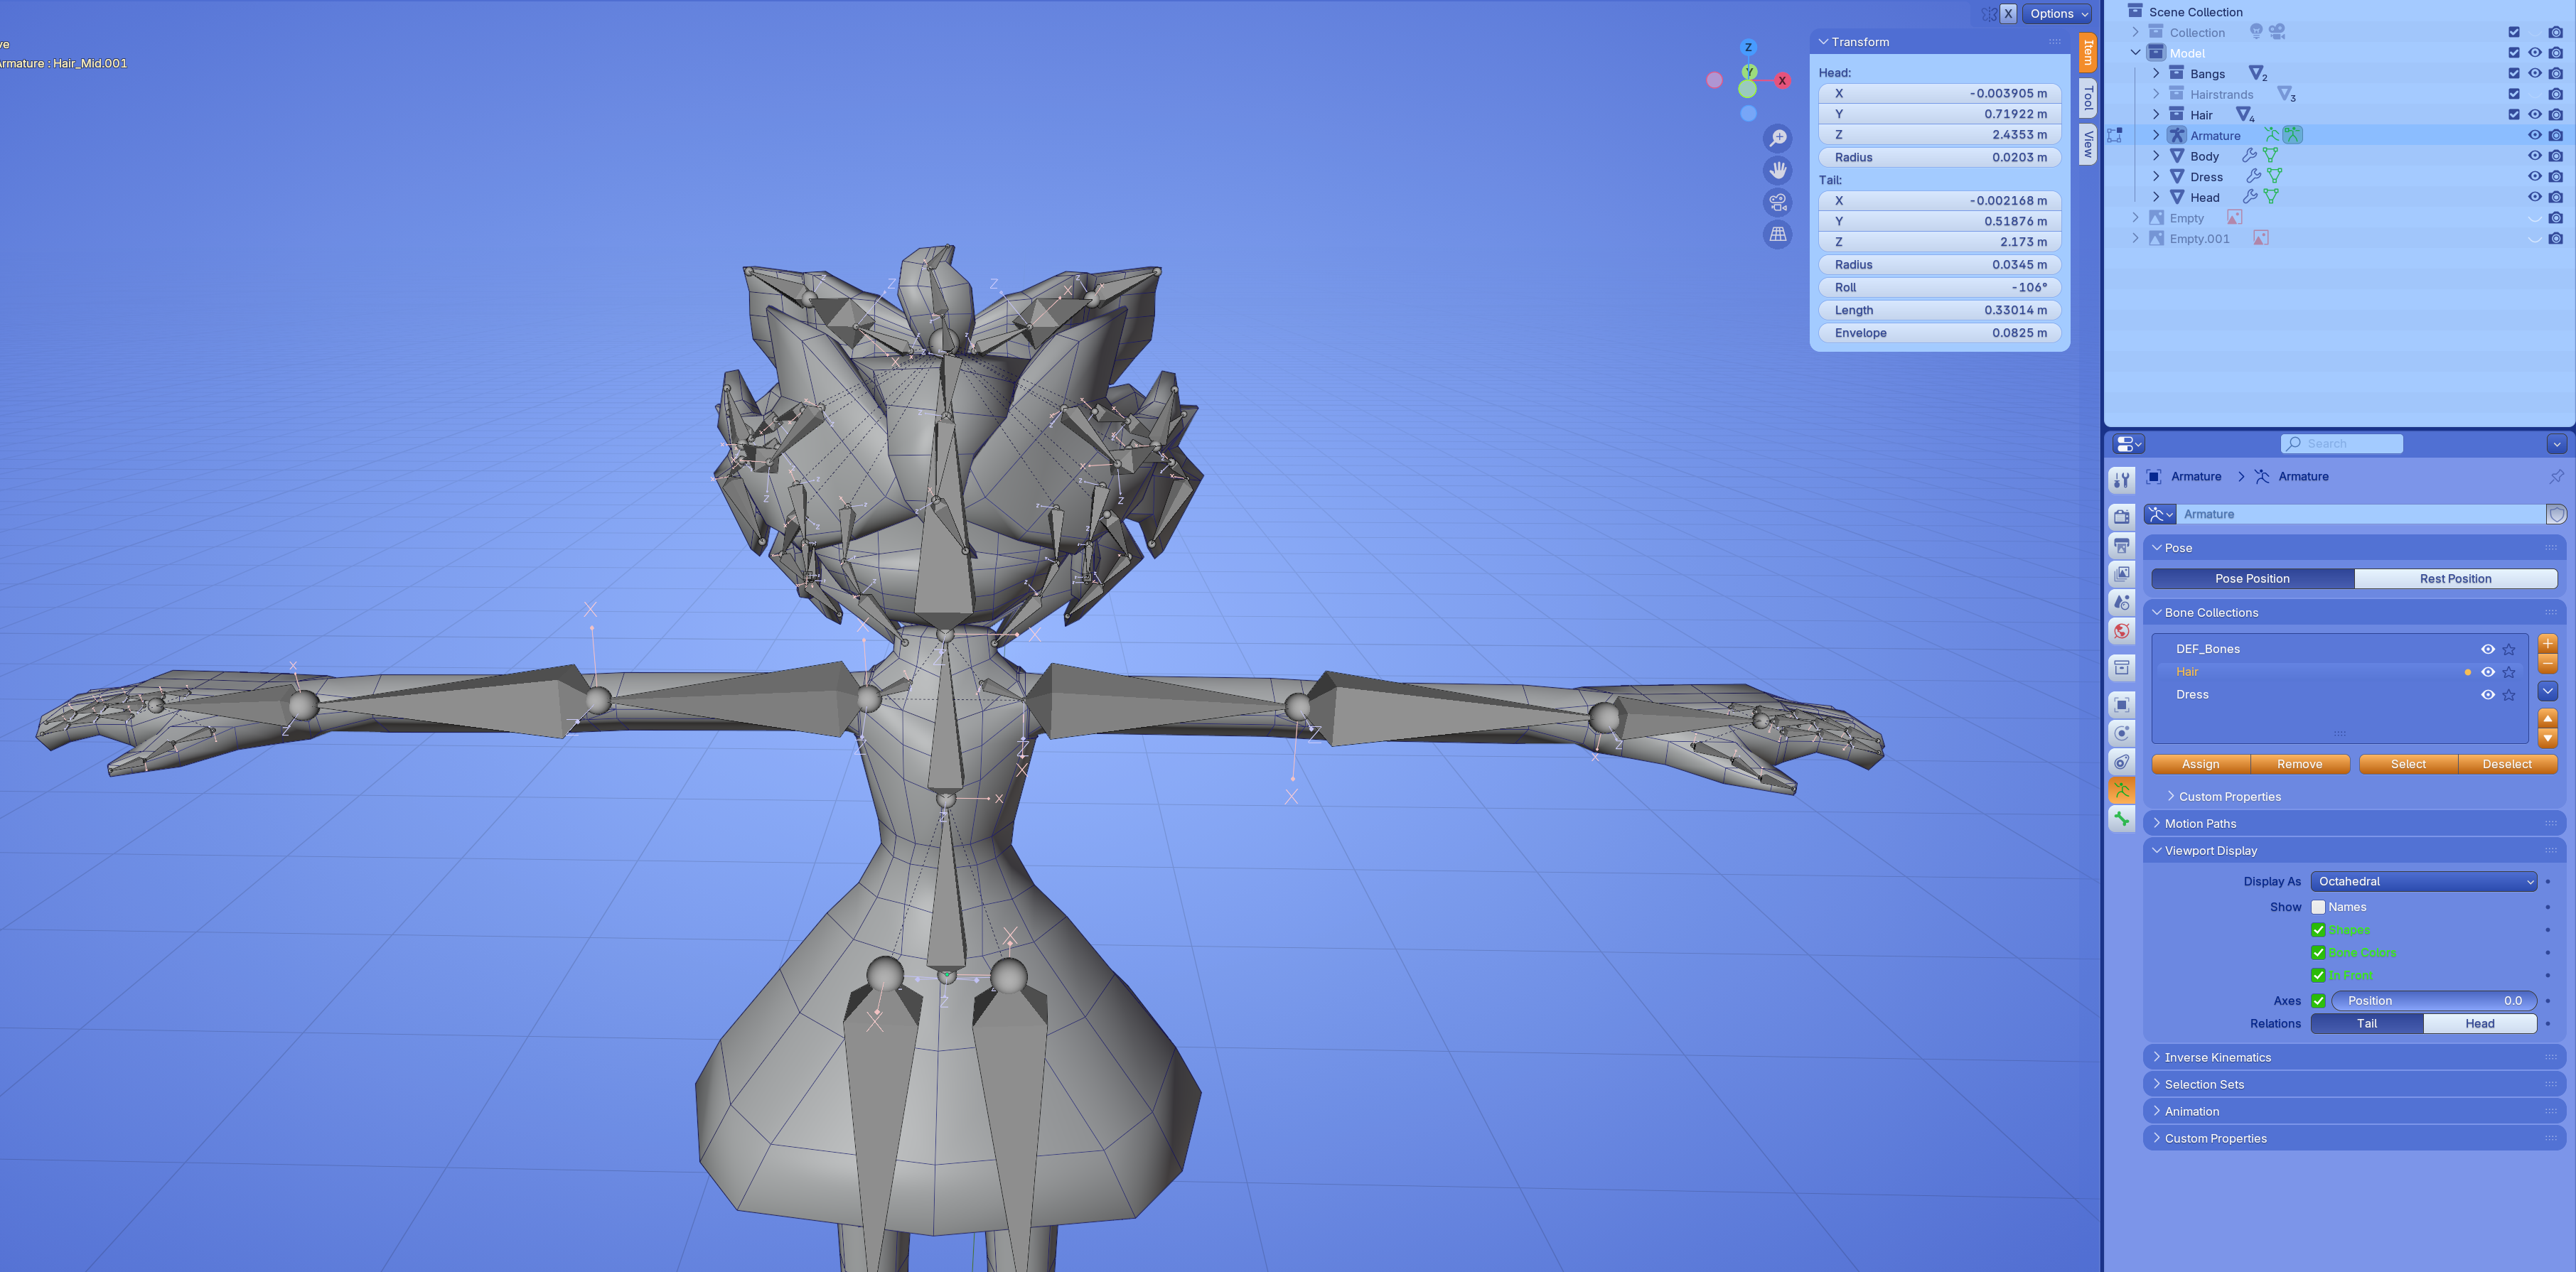Viewport: 2576px width, 1272px height.
Task: Hide the Body object in outliner
Action: point(2534,156)
